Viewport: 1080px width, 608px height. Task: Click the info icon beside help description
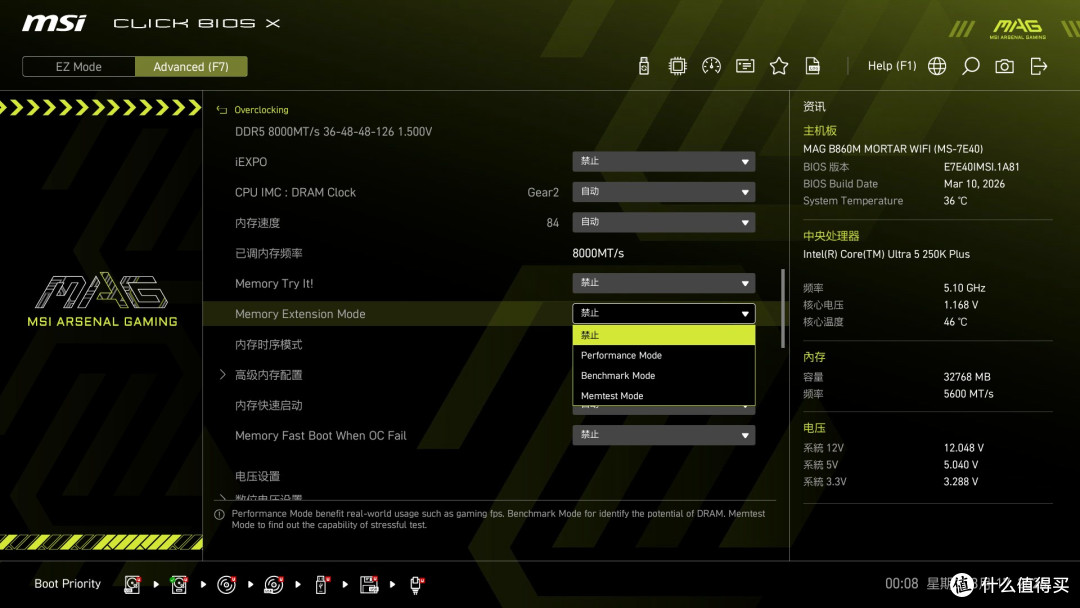click(x=220, y=514)
